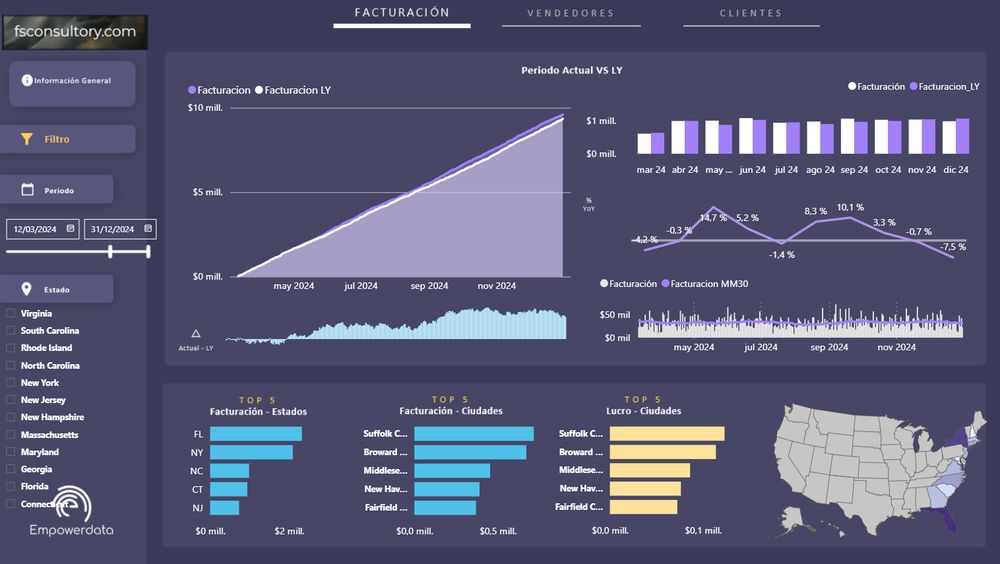
Task: Click the Periodo calendar icon
Action: [27, 189]
